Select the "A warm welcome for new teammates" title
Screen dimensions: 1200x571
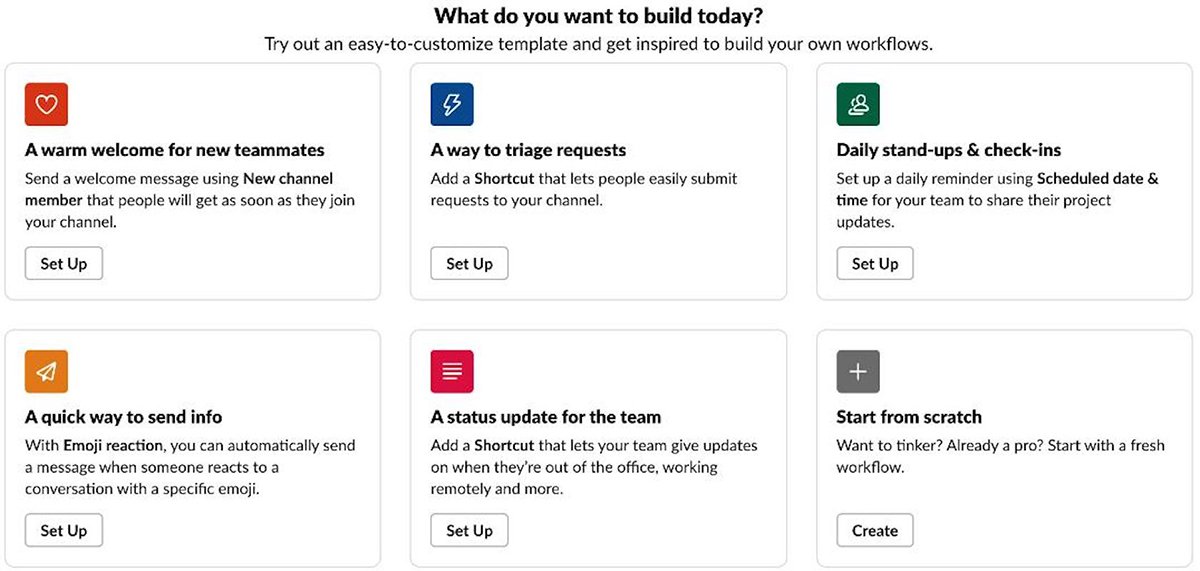tap(175, 150)
